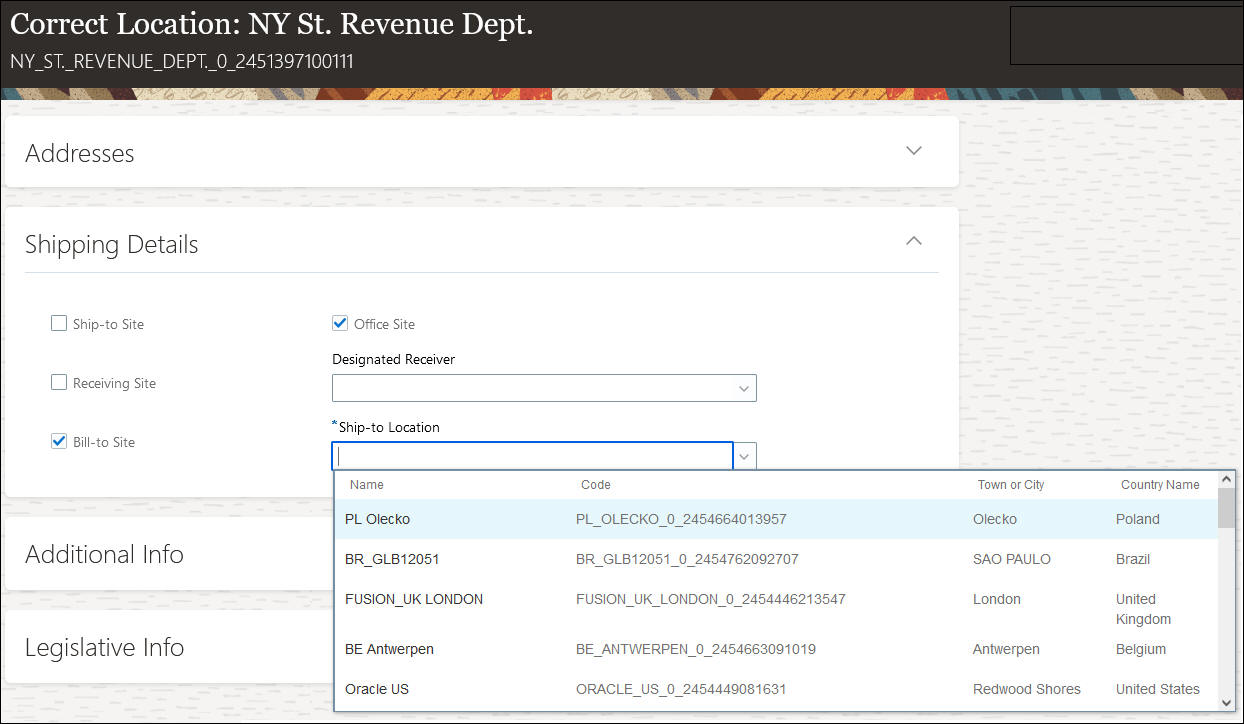
Task: Click the Ship-to Location dropdown arrow
Action: coord(744,456)
